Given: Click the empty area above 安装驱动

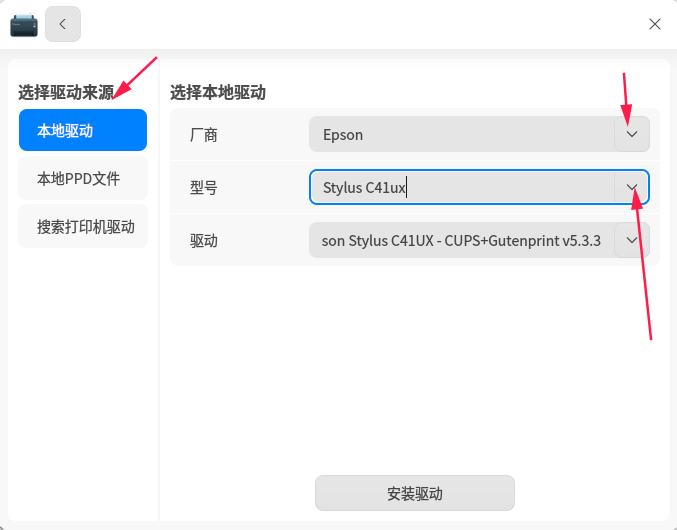Looking at the screenshot, I should (414, 367).
